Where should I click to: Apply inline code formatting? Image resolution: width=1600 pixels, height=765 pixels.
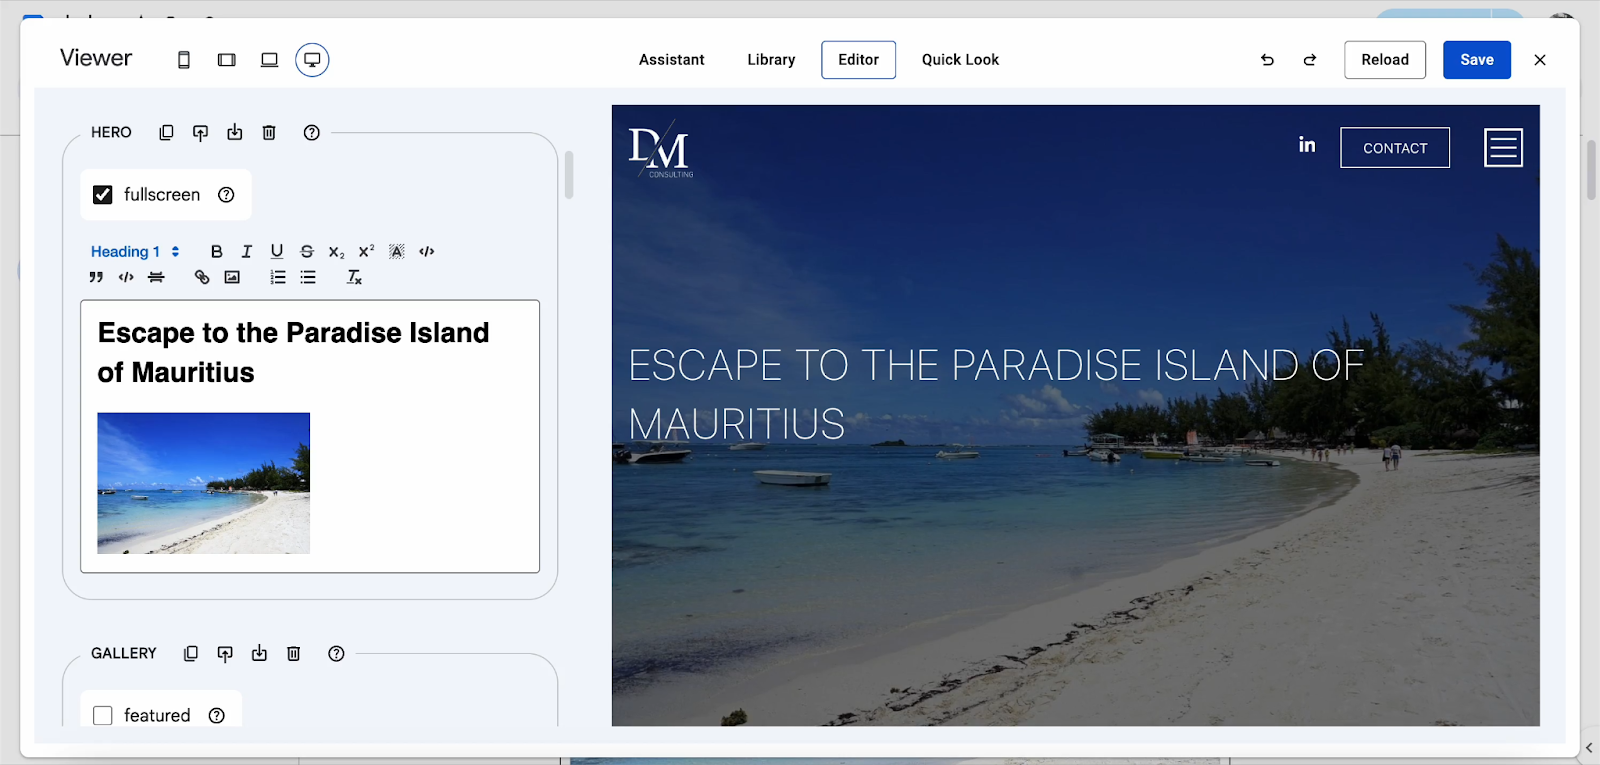427,252
